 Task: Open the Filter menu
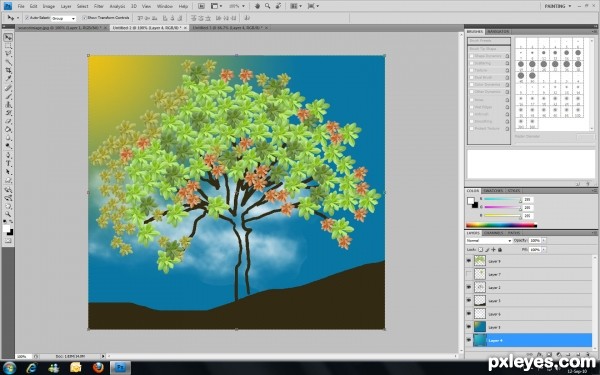[x=99, y=7]
